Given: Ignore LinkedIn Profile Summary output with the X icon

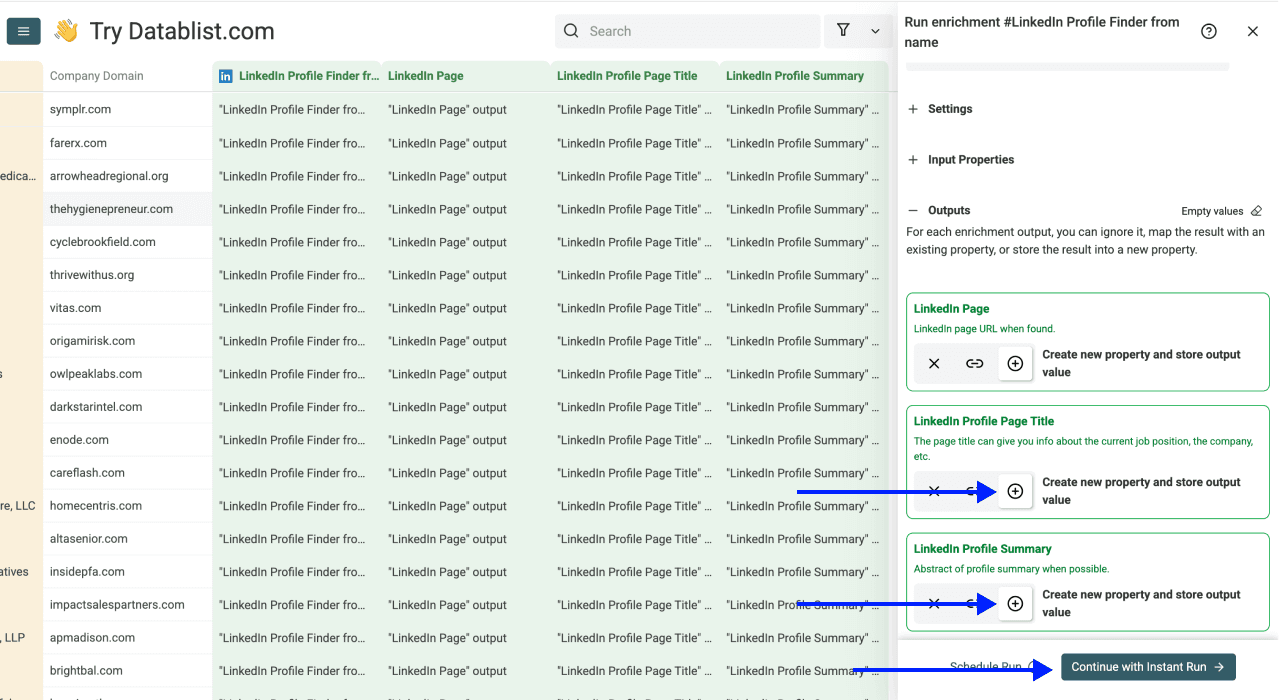Looking at the screenshot, I should (933, 603).
